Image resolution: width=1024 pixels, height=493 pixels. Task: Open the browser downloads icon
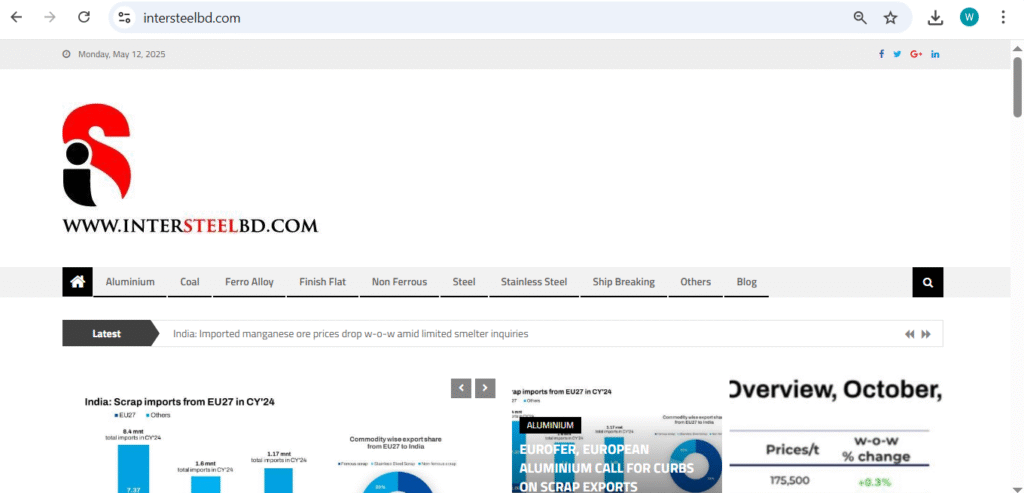click(x=935, y=18)
